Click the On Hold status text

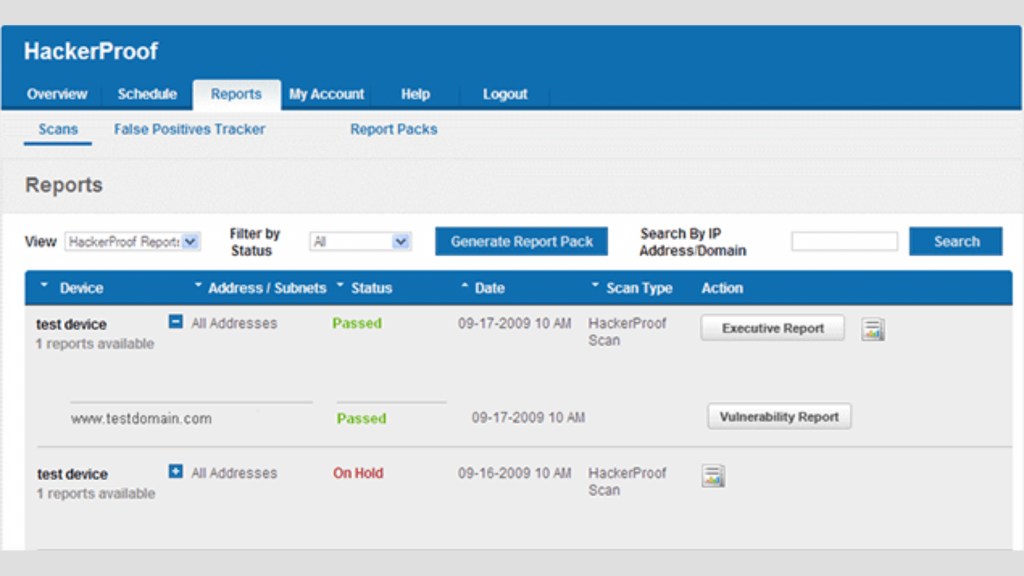[358, 473]
